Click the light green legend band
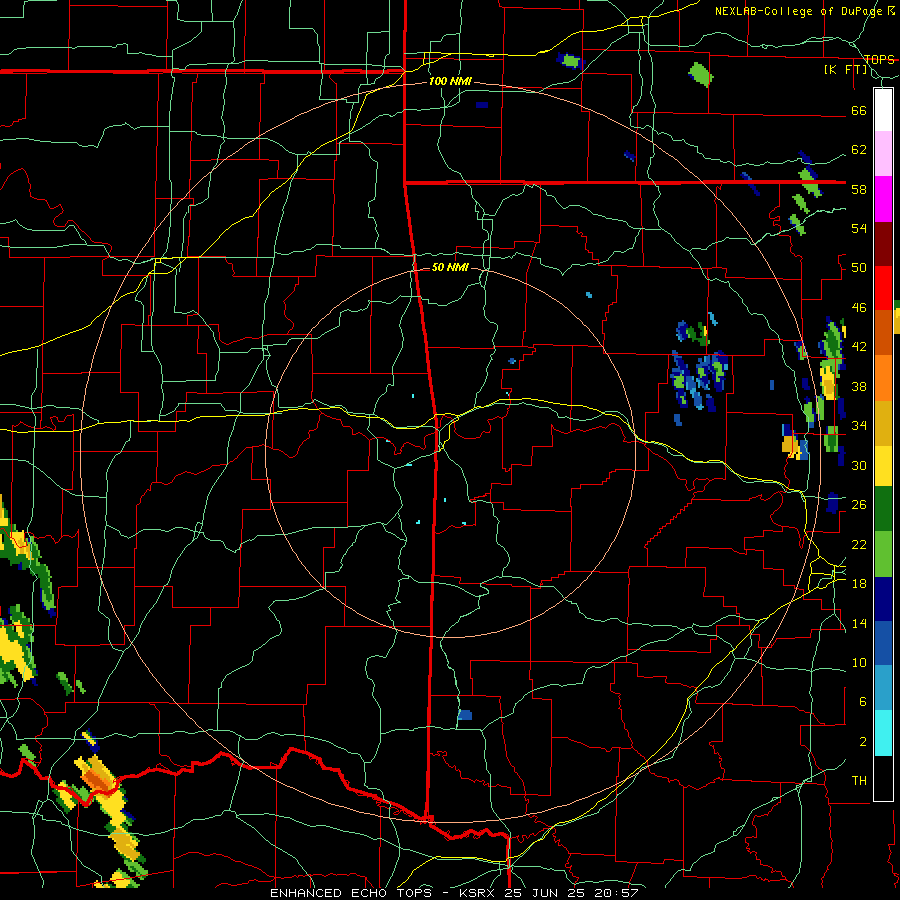Screen dimensions: 900x900 883,554
